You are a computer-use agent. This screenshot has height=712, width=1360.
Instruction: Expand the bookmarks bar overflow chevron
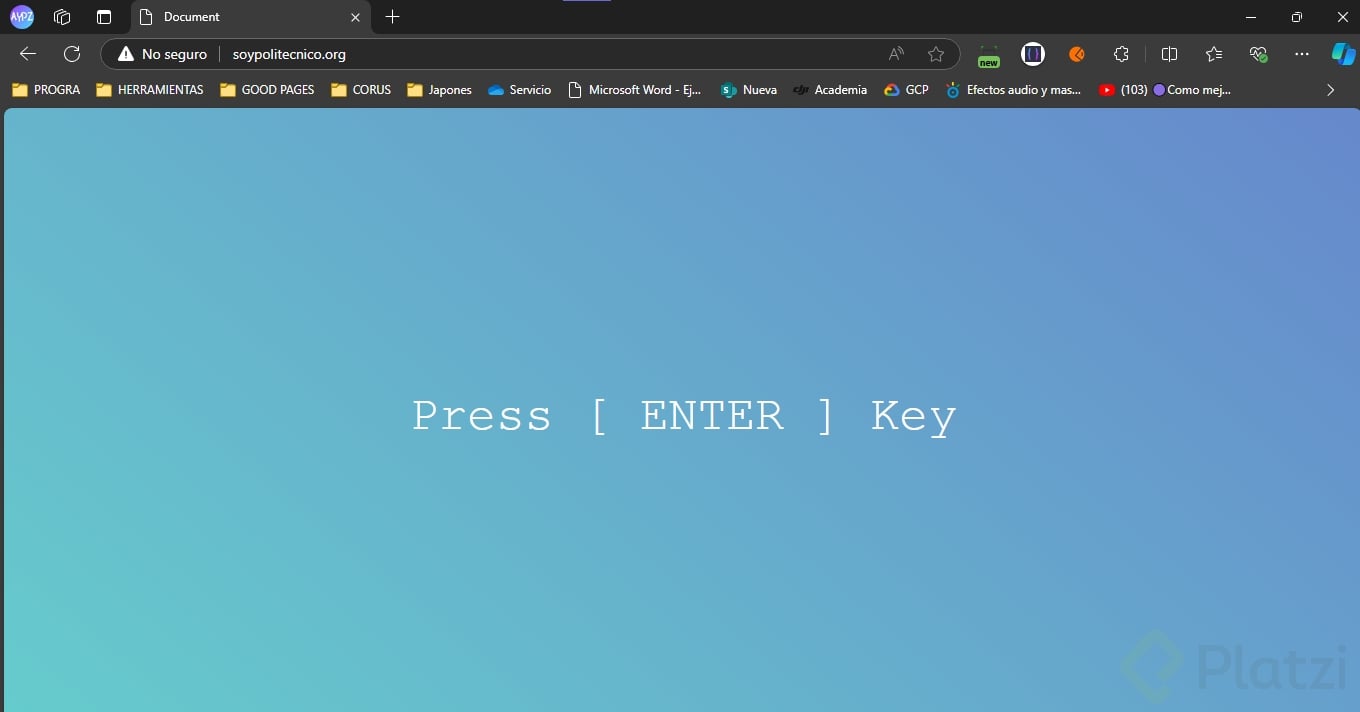pyautogui.click(x=1330, y=90)
